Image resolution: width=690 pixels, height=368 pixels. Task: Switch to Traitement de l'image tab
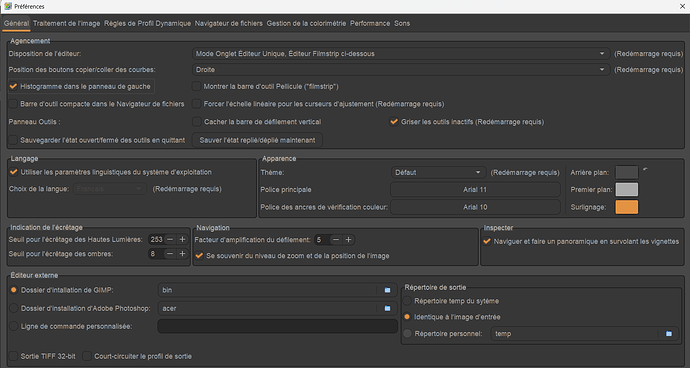[66, 23]
